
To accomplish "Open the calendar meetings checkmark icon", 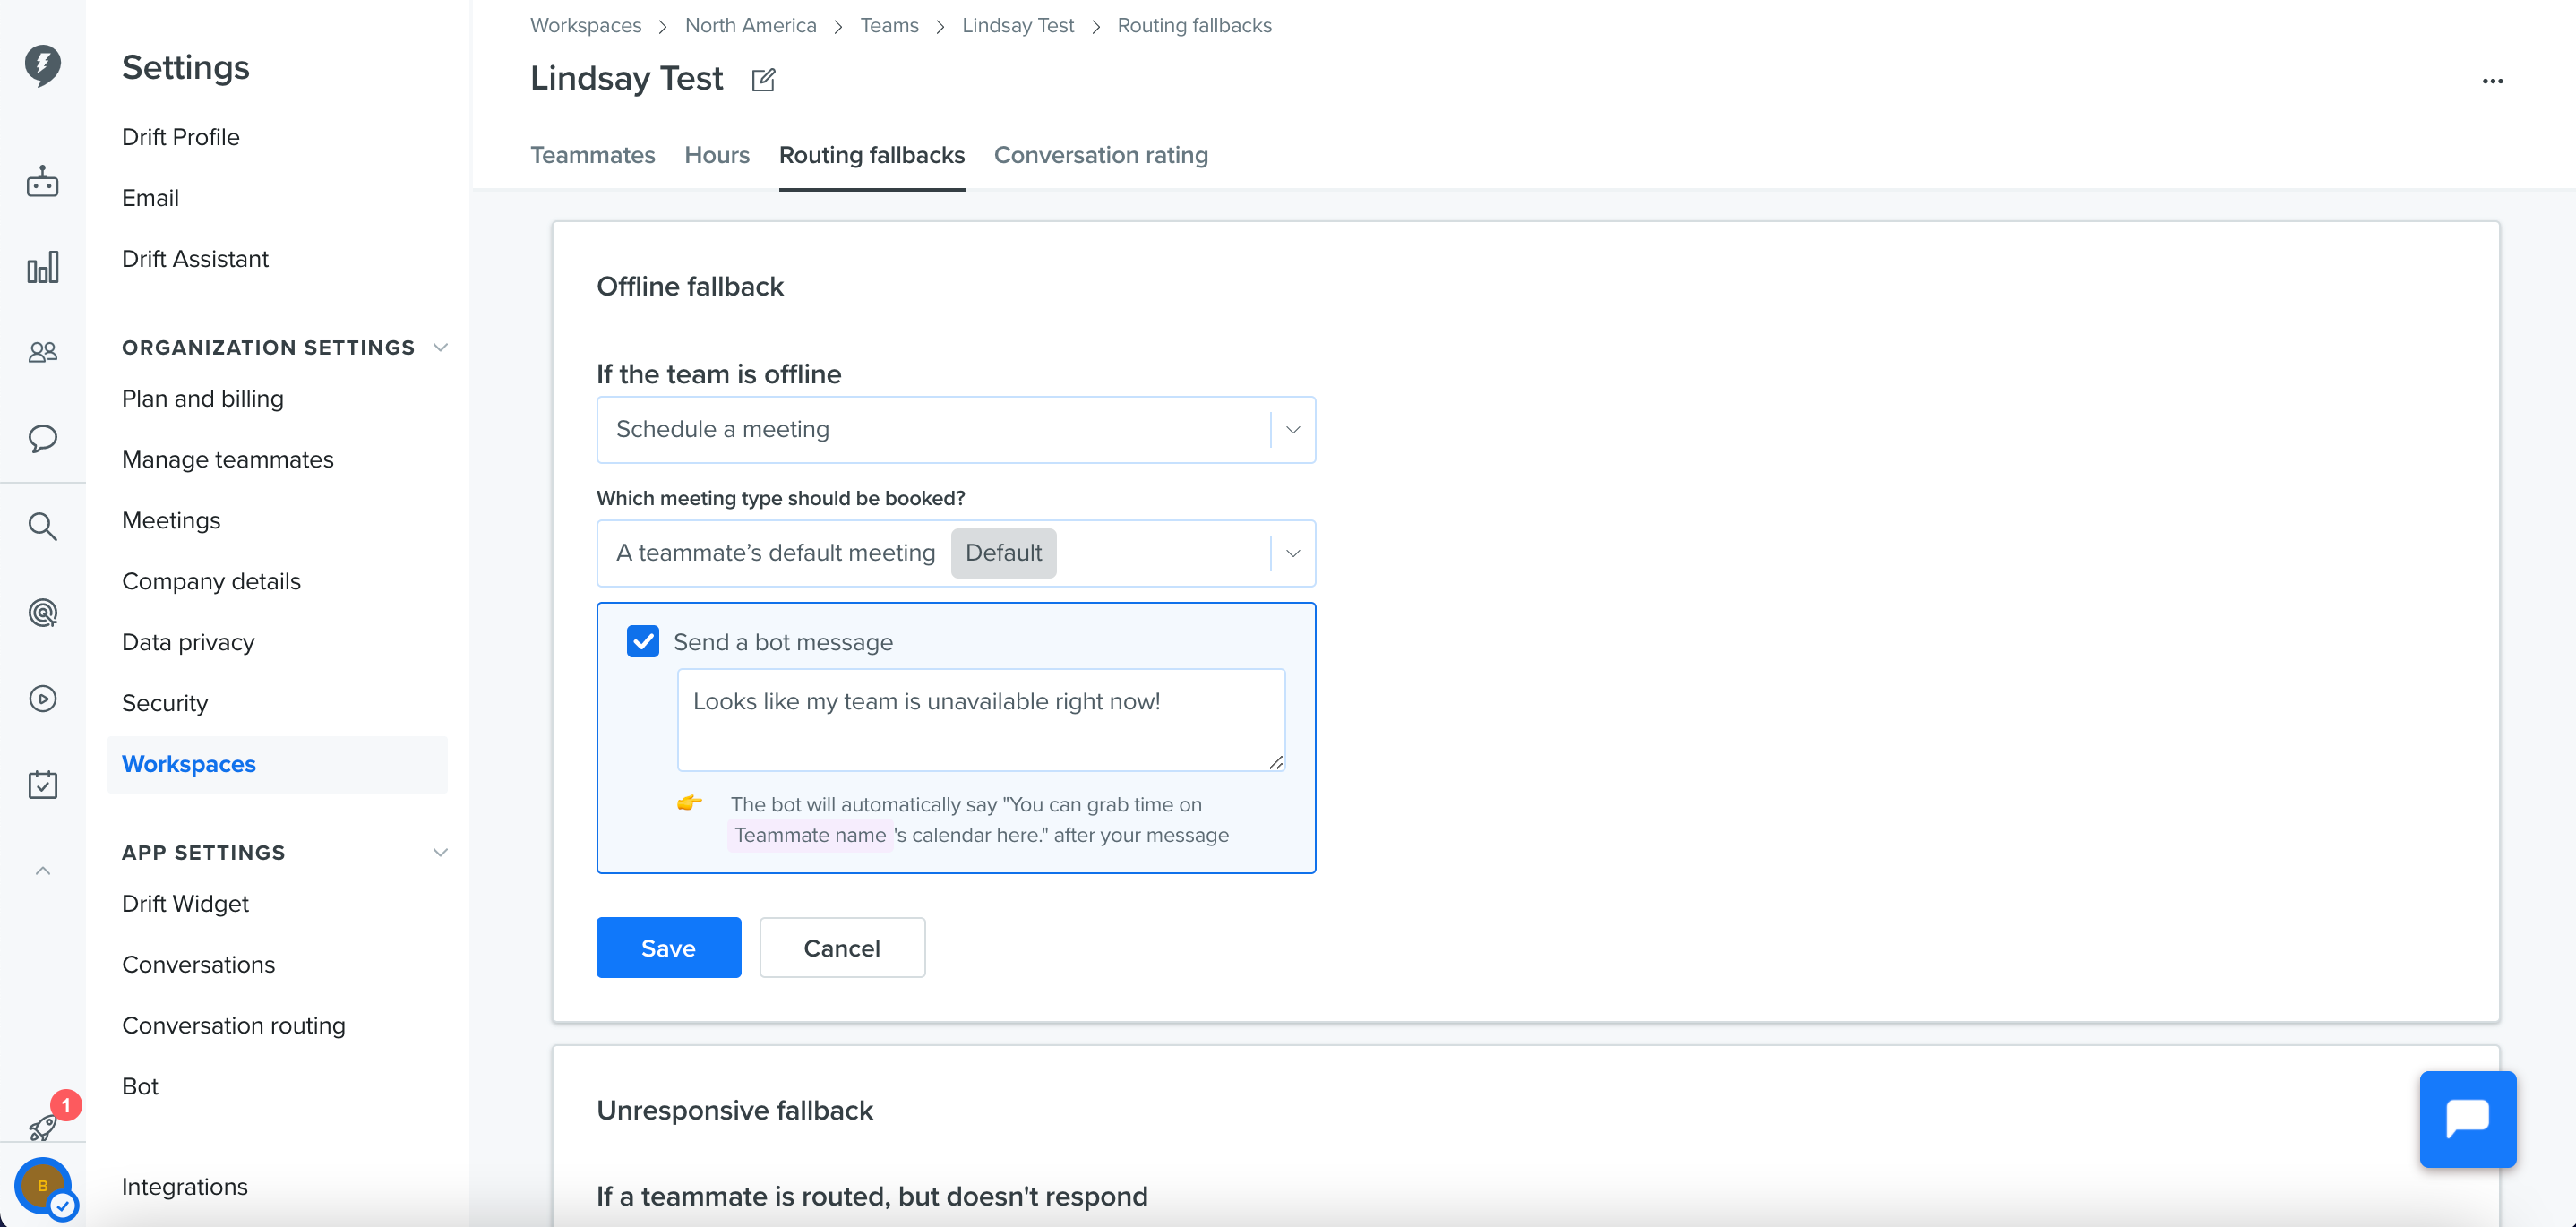I will coord(42,784).
